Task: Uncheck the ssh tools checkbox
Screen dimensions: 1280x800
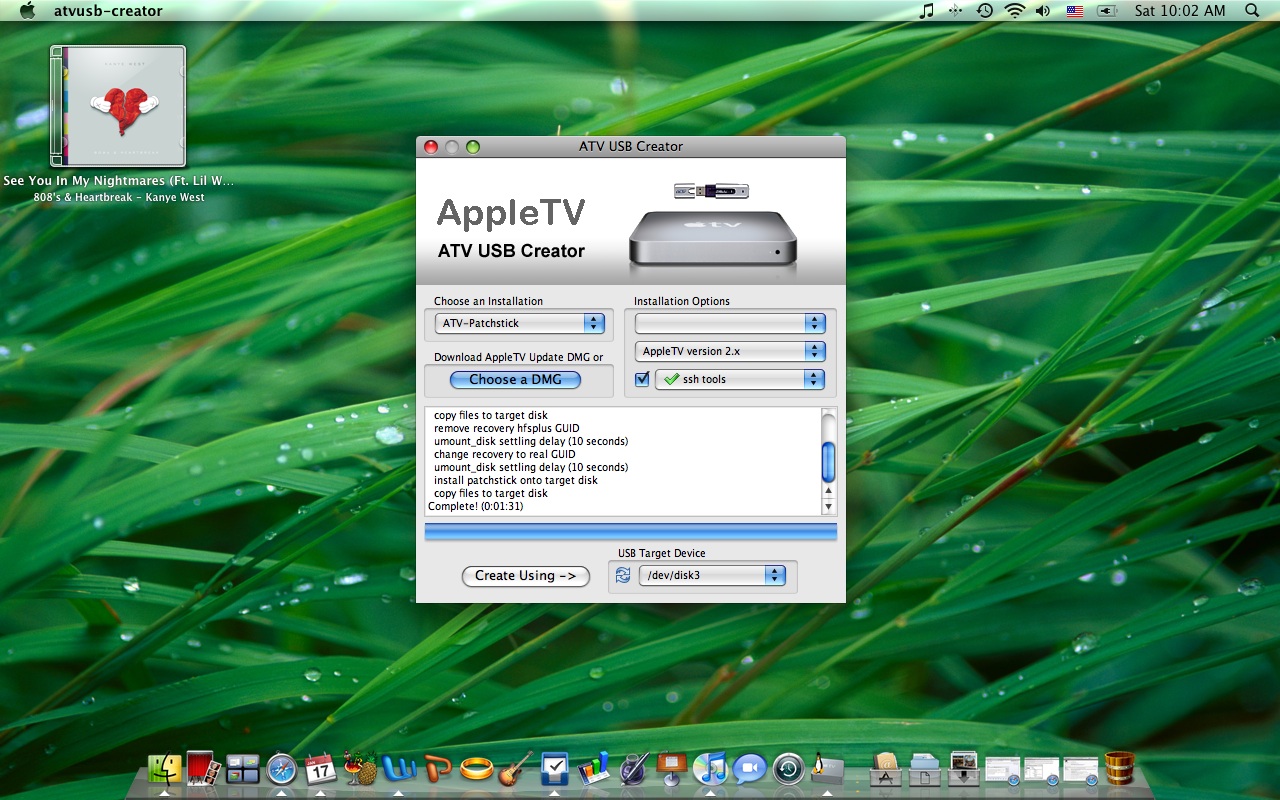Action: pos(642,379)
